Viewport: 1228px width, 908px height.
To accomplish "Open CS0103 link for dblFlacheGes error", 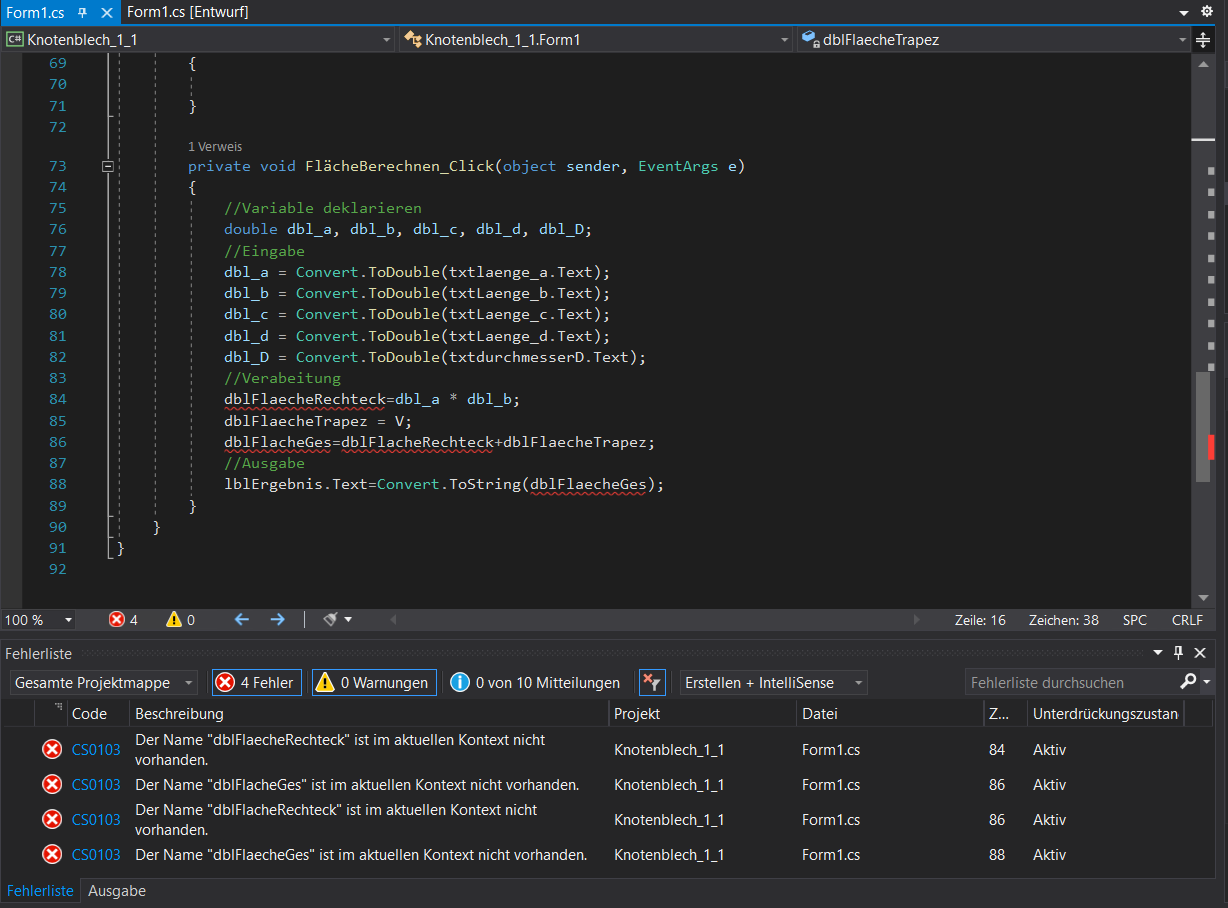I will [96, 785].
